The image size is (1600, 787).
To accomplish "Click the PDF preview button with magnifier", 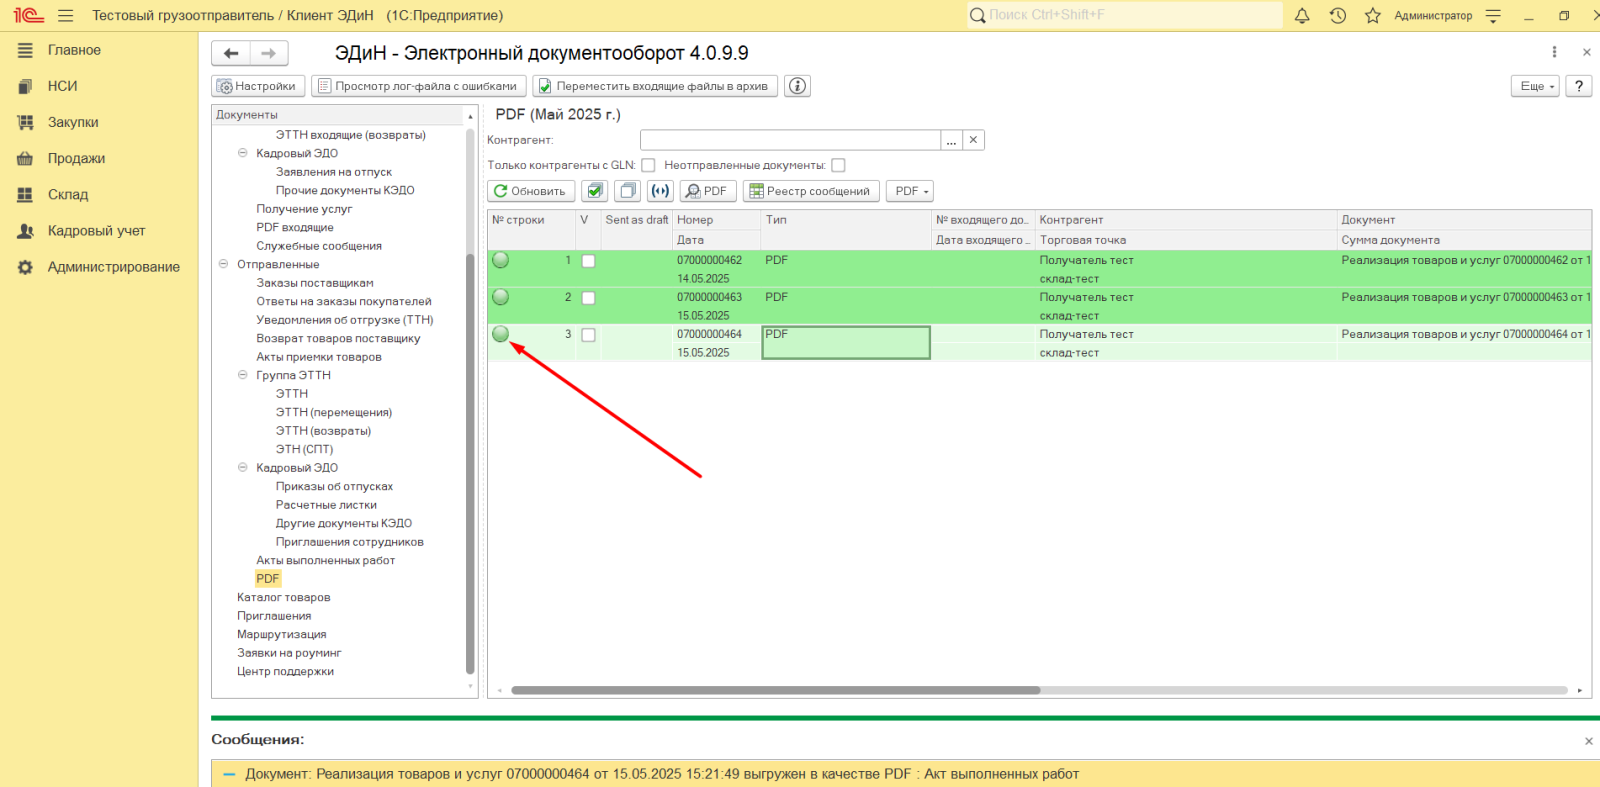I will (708, 191).
